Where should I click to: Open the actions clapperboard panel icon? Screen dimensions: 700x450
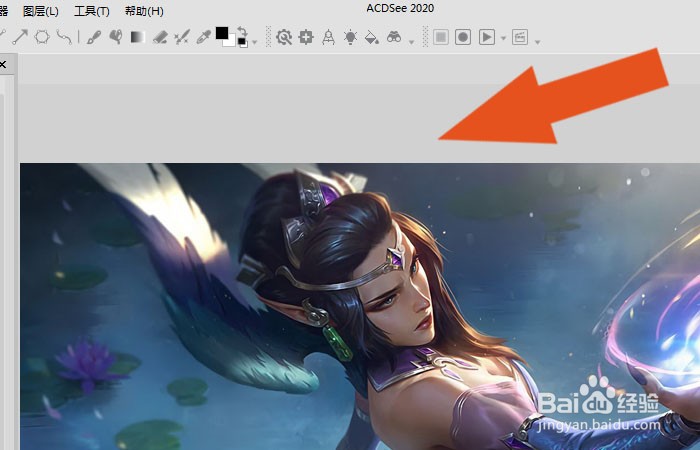coord(520,37)
